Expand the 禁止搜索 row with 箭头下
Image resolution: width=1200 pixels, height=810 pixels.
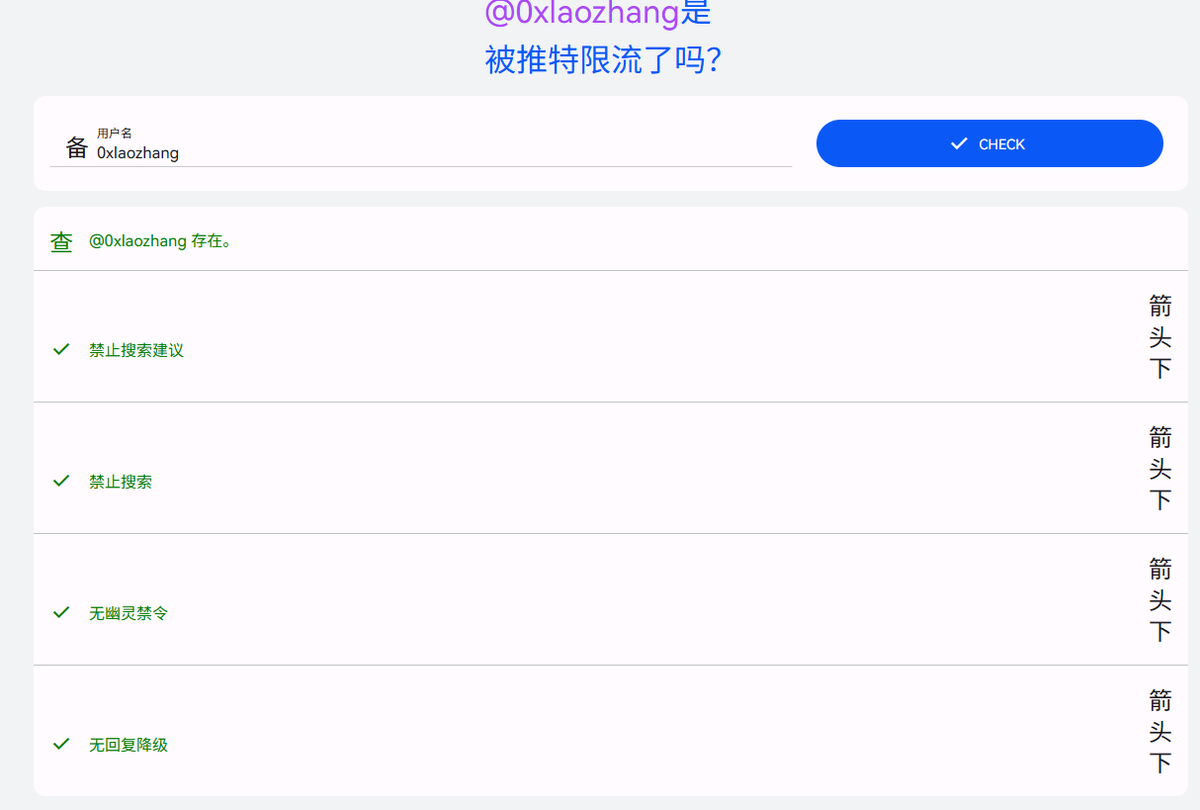tap(1160, 468)
